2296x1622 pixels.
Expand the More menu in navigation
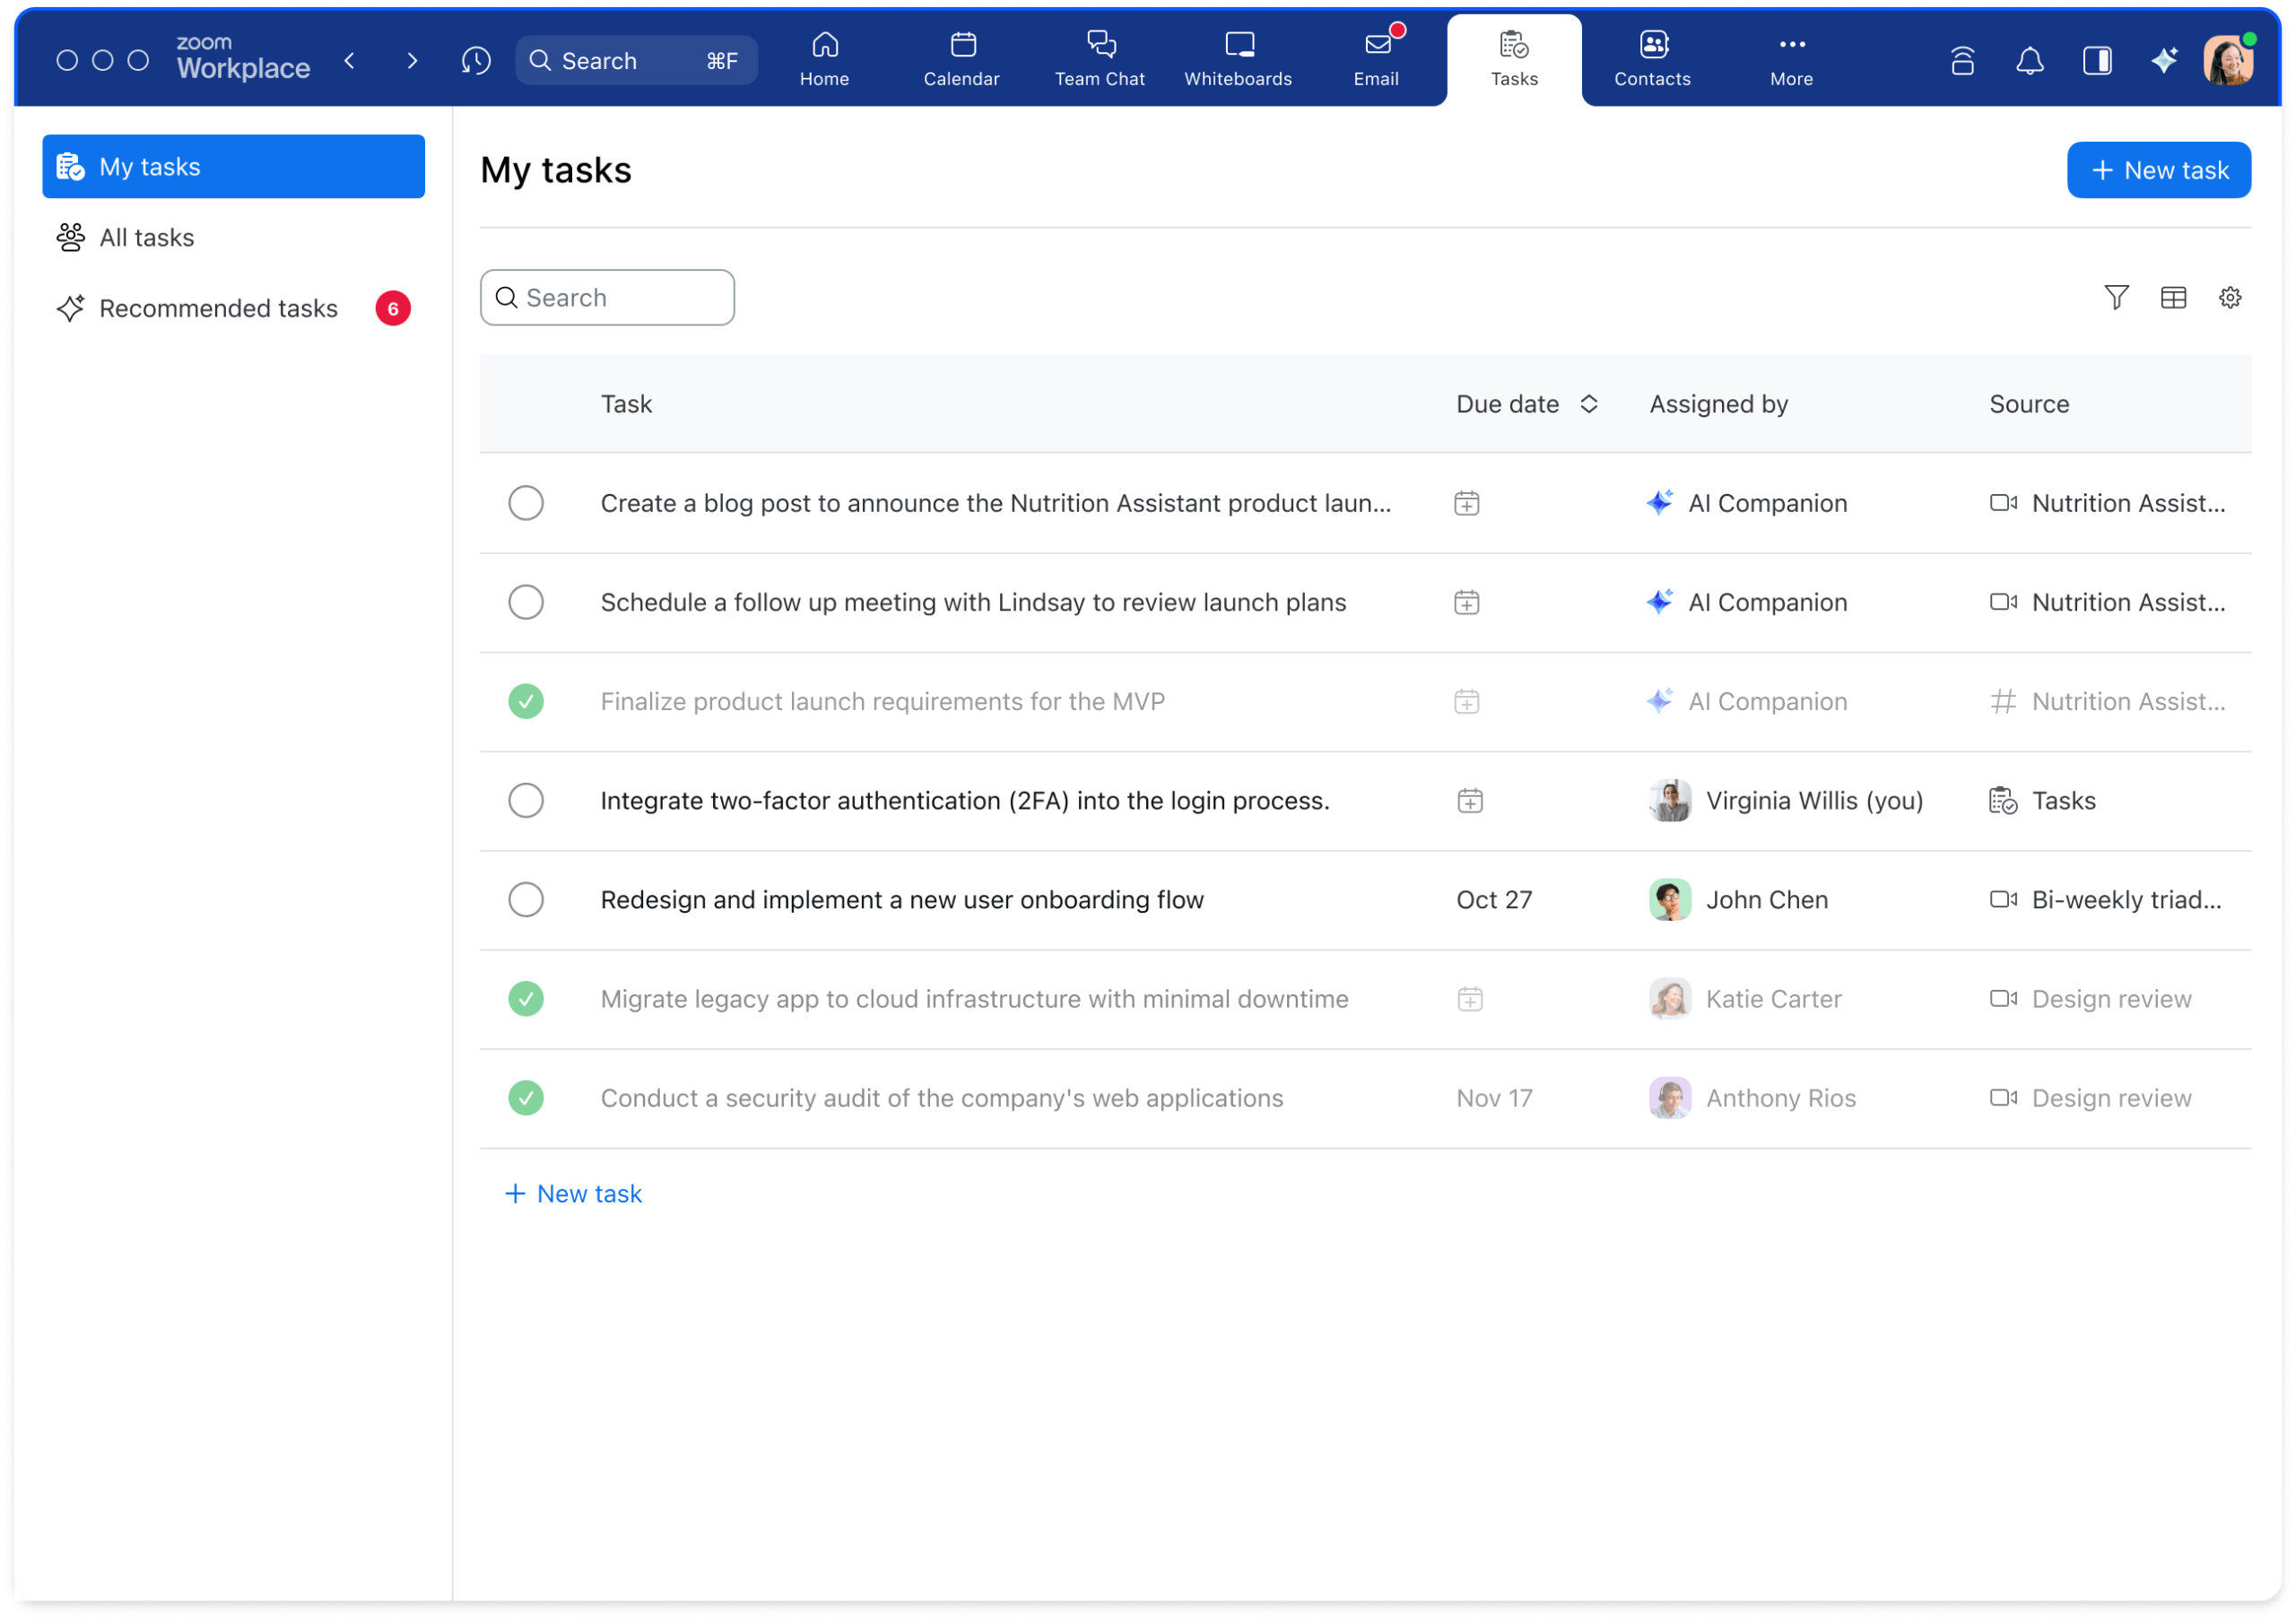(x=1788, y=58)
